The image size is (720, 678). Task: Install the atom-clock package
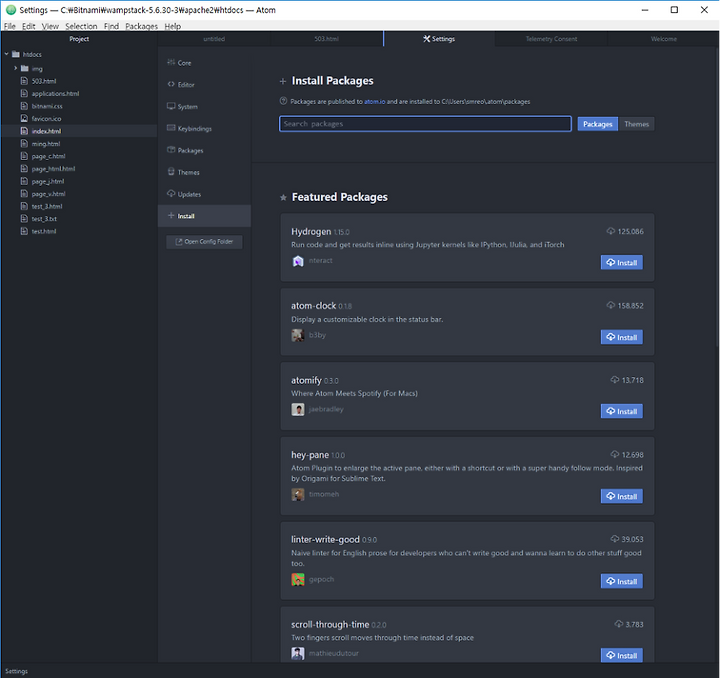pyautogui.click(x=622, y=337)
